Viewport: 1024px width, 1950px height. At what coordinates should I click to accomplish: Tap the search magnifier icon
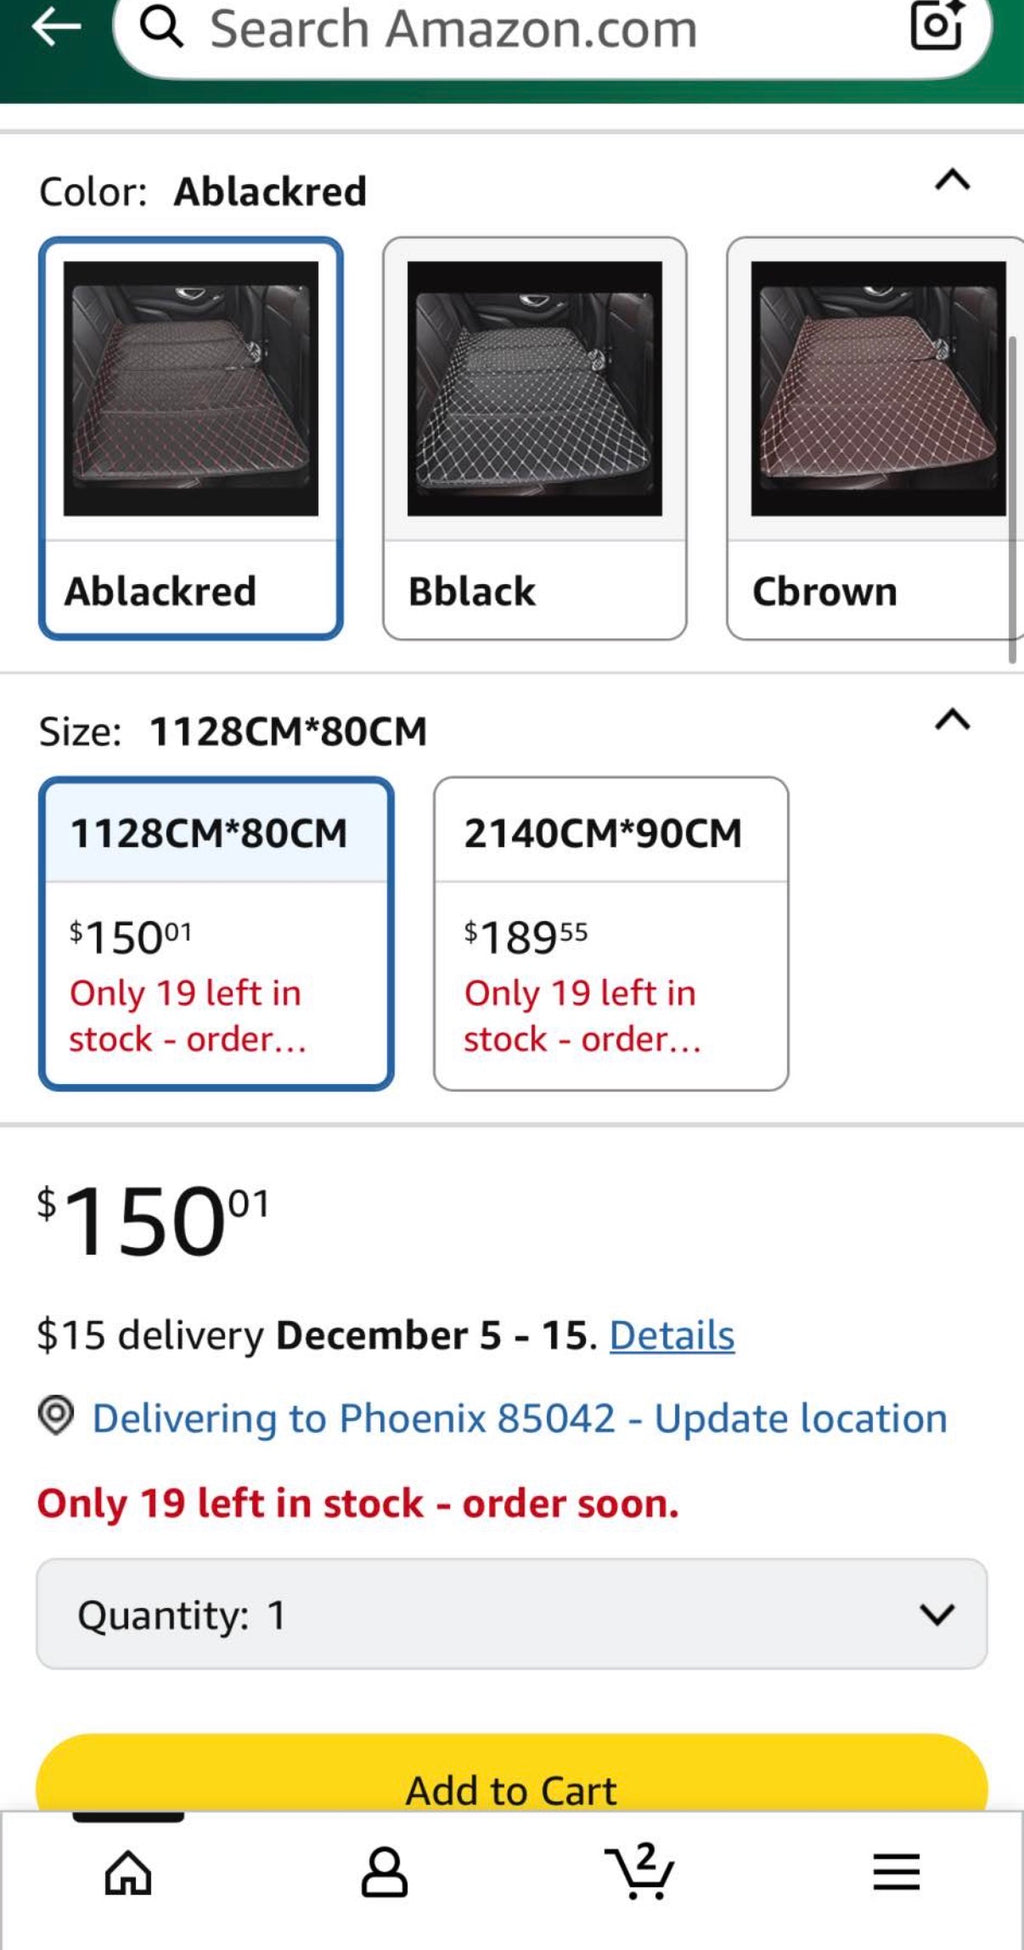click(x=161, y=27)
